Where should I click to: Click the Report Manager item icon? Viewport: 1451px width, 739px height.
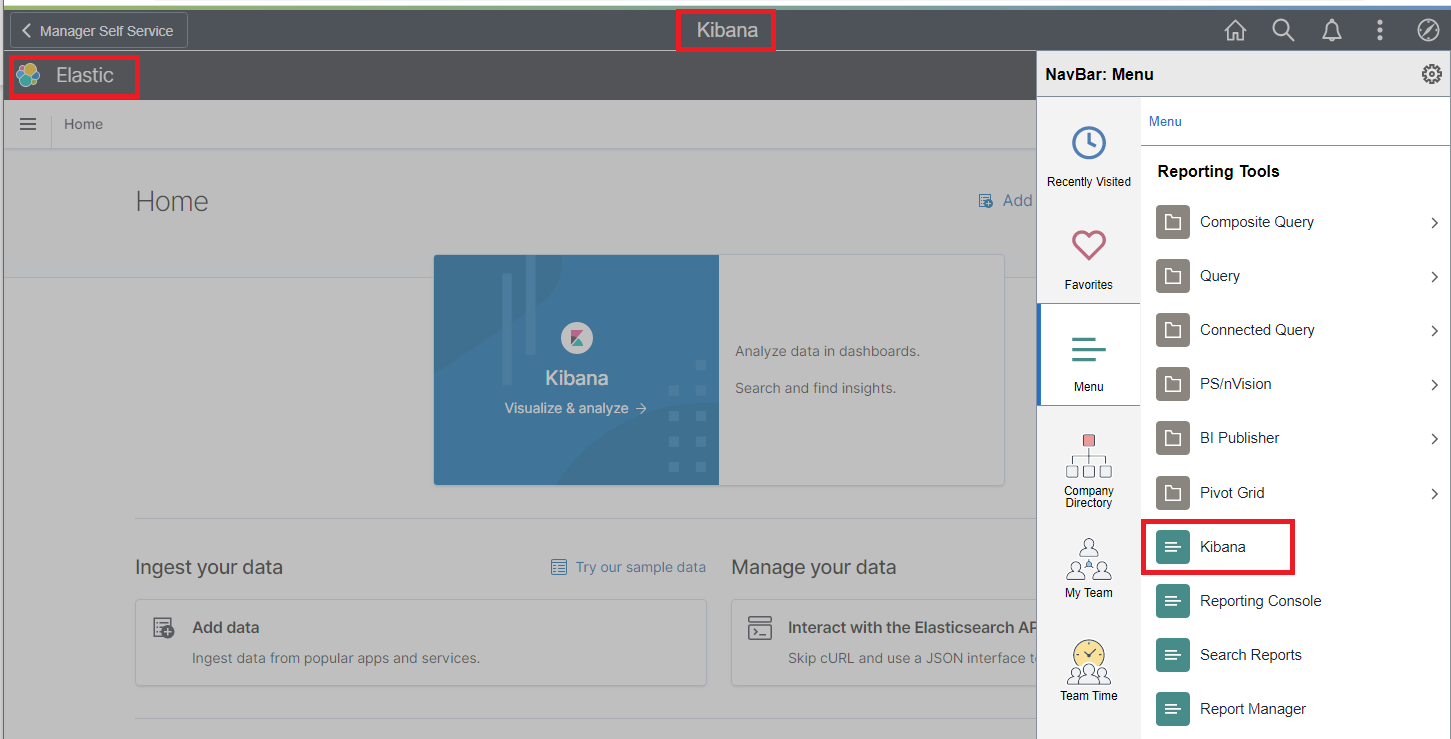click(x=1173, y=709)
